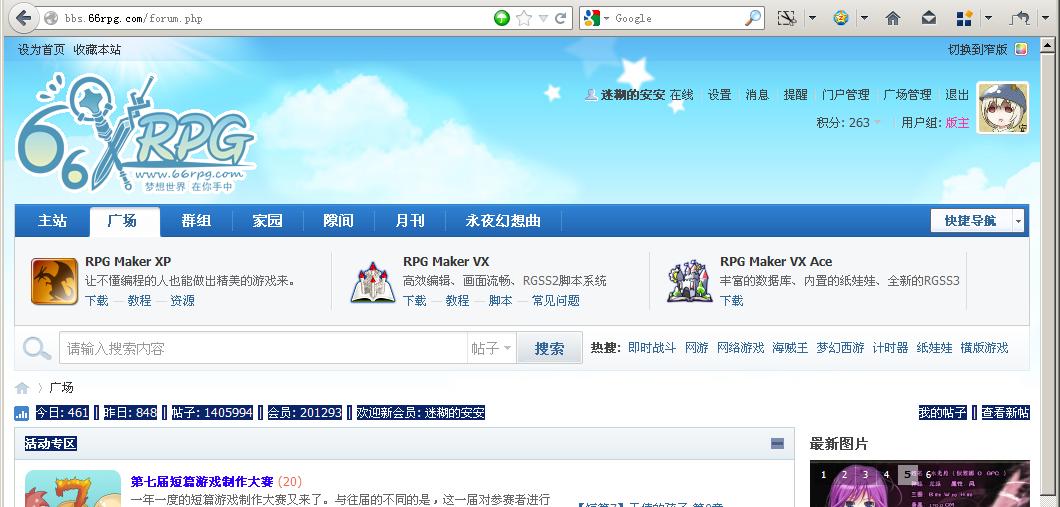
Task: Select 主站 navigation tab
Action: 52,220
